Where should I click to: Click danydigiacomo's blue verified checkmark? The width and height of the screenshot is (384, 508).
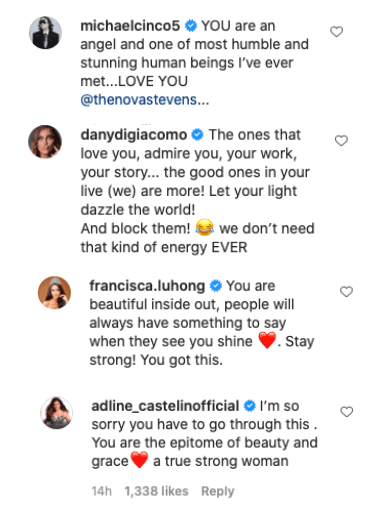(x=197, y=135)
